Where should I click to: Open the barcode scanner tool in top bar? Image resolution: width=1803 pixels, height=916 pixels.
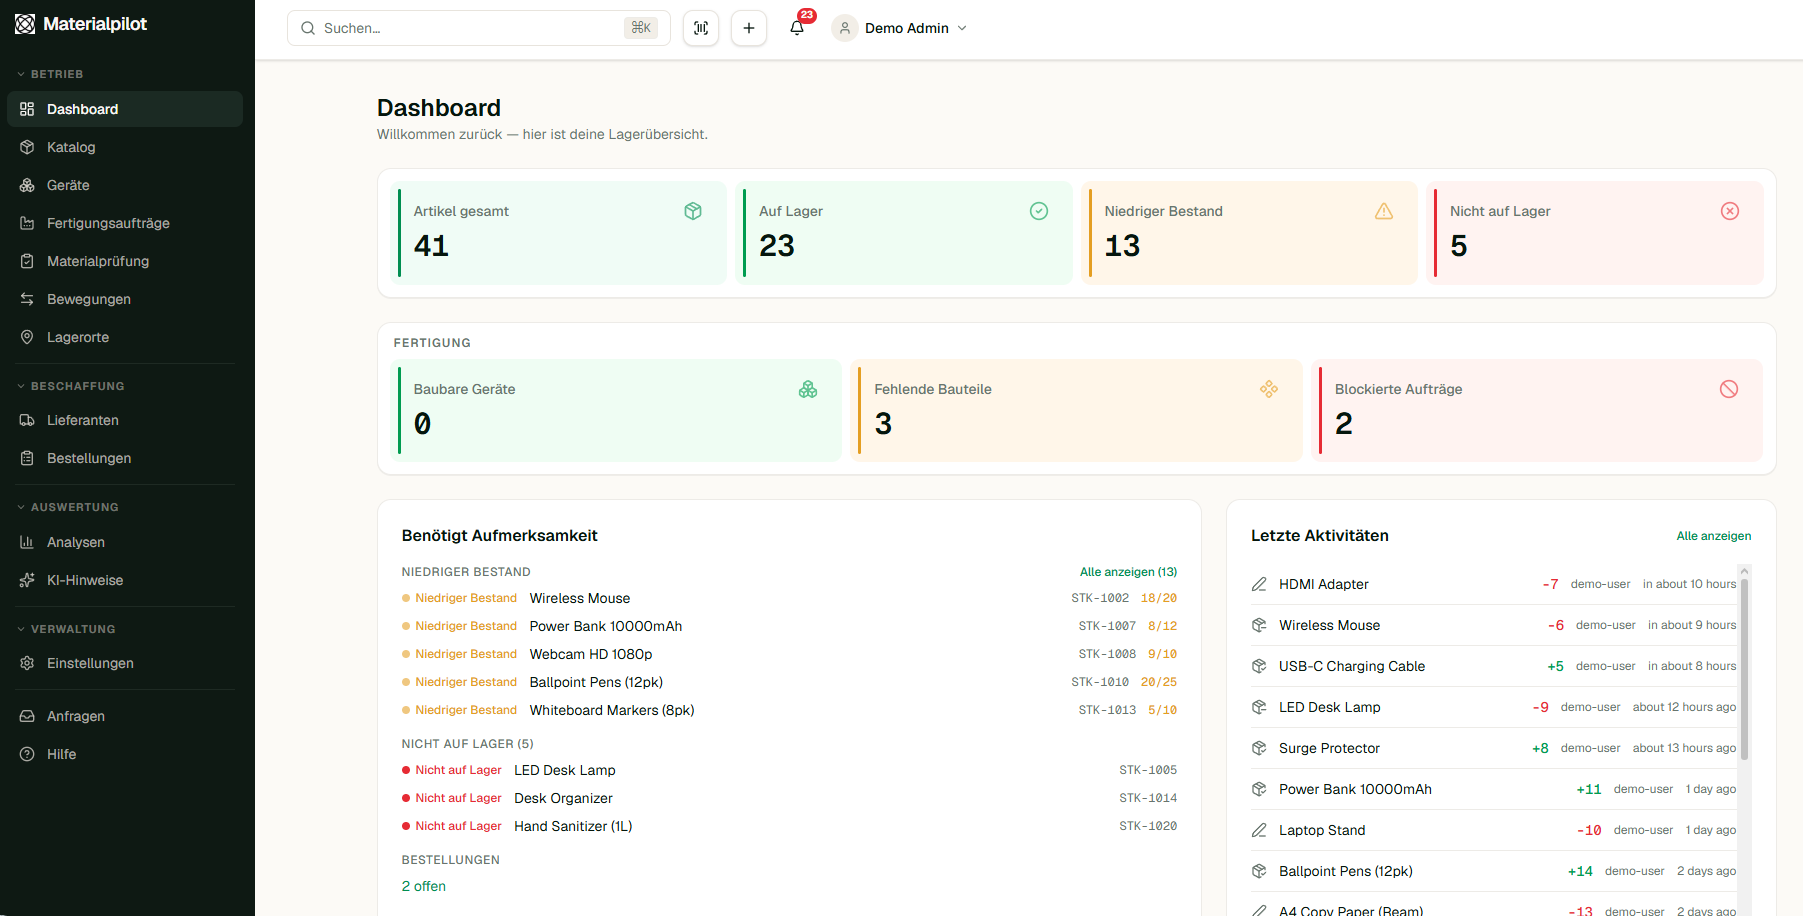click(701, 28)
